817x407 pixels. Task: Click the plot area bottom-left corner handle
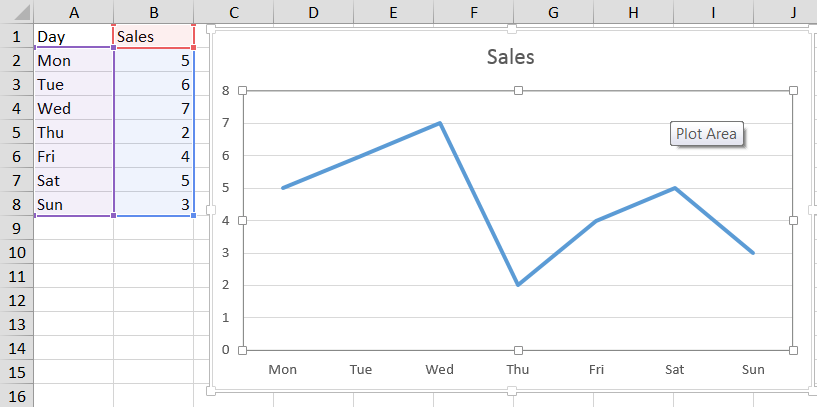pyautogui.click(x=242, y=350)
